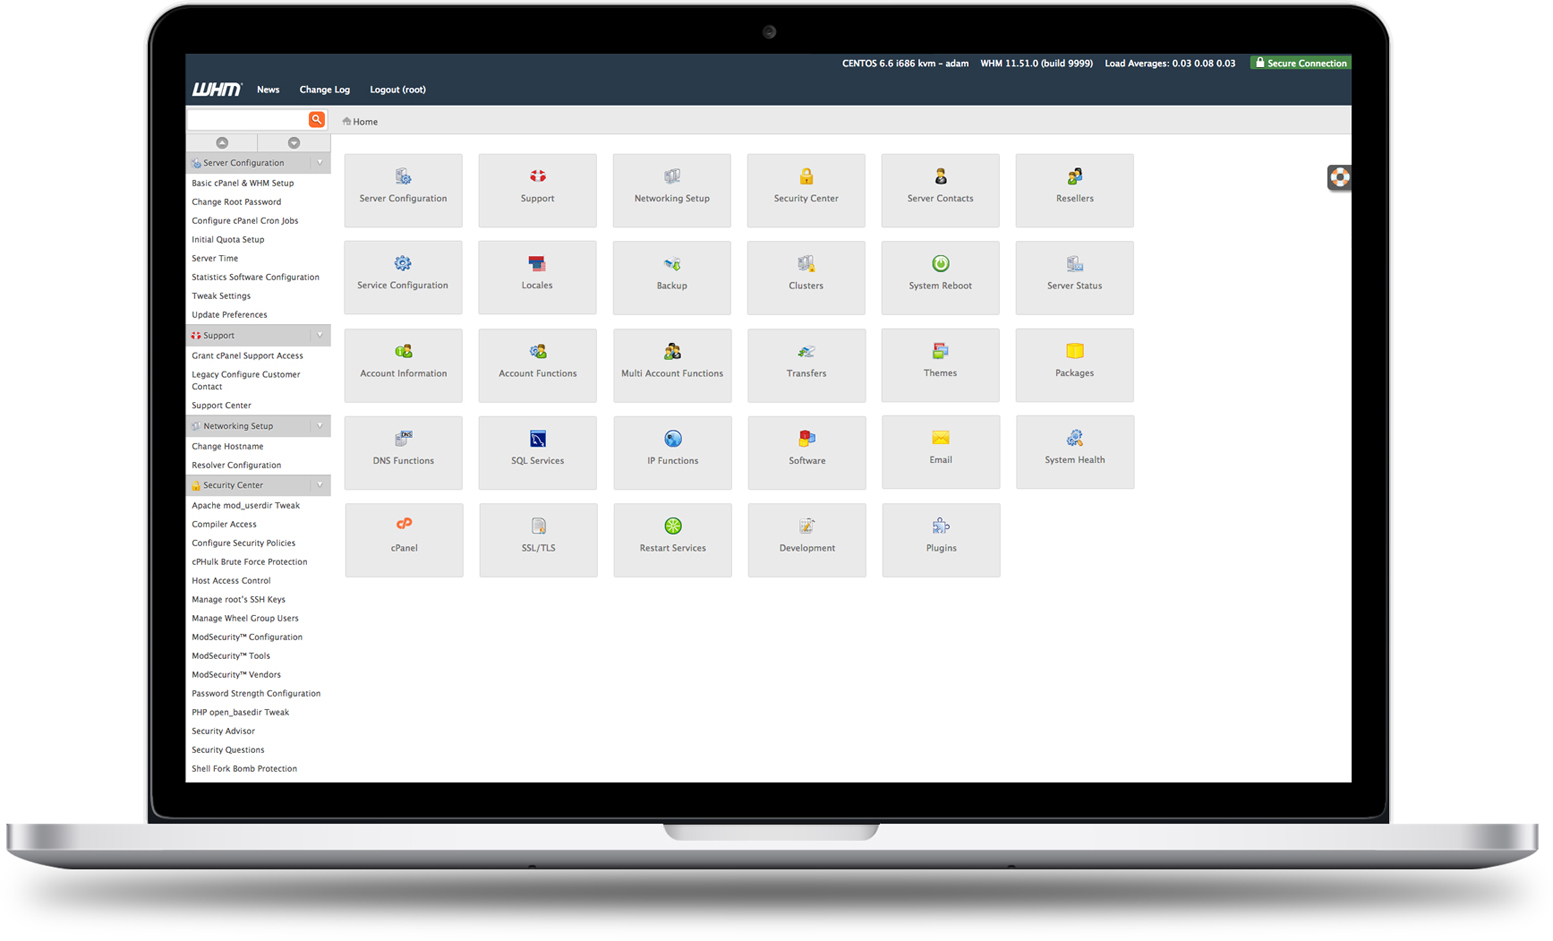Open Security Advisor link
1553x941 pixels.
[223, 732]
